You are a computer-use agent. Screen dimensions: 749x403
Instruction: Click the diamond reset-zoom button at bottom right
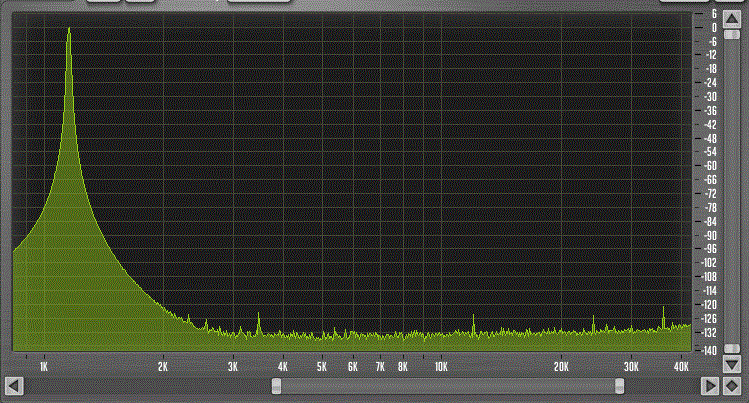coord(732,386)
